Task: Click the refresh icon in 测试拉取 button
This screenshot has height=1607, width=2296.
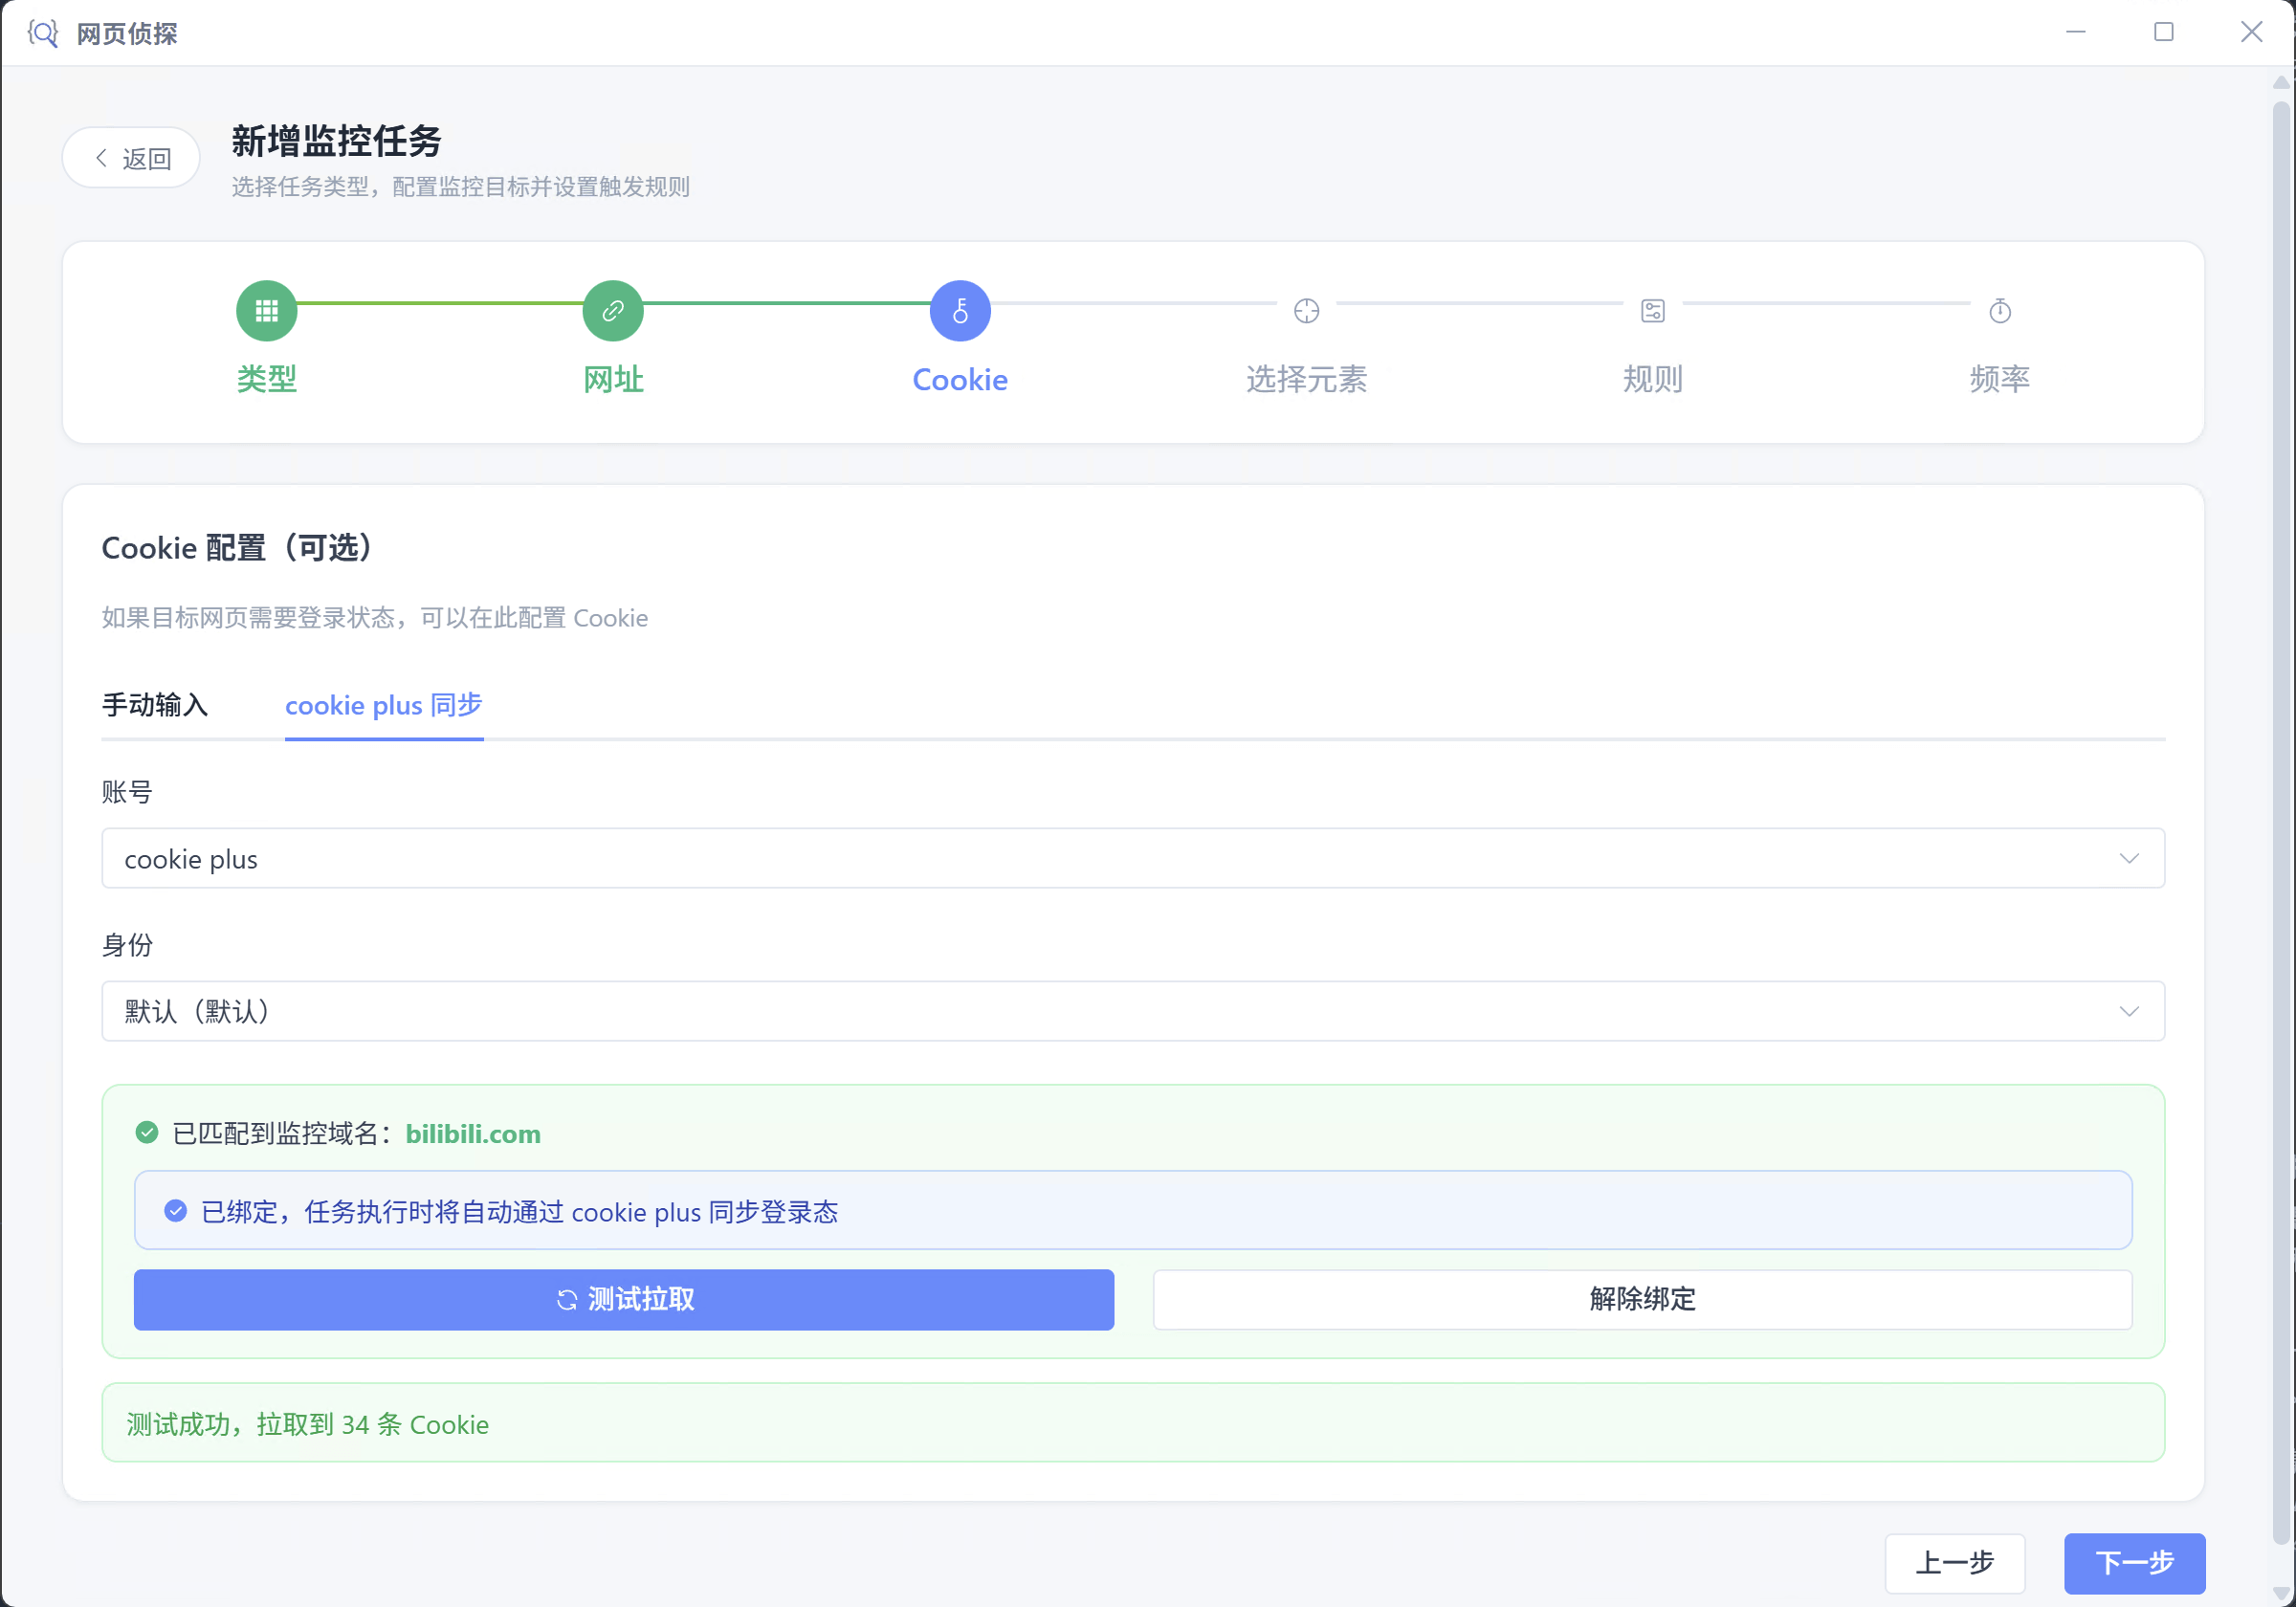Action: 567,1300
